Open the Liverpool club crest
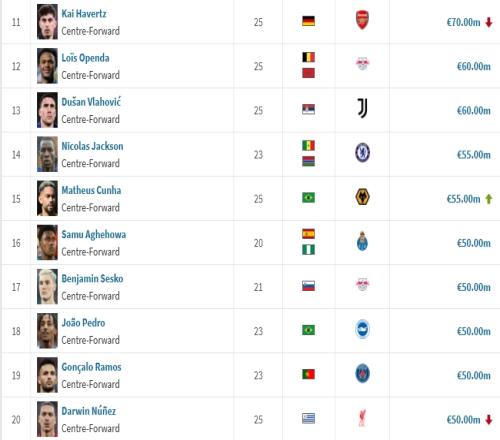500x440 pixels. (x=362, y=418)
